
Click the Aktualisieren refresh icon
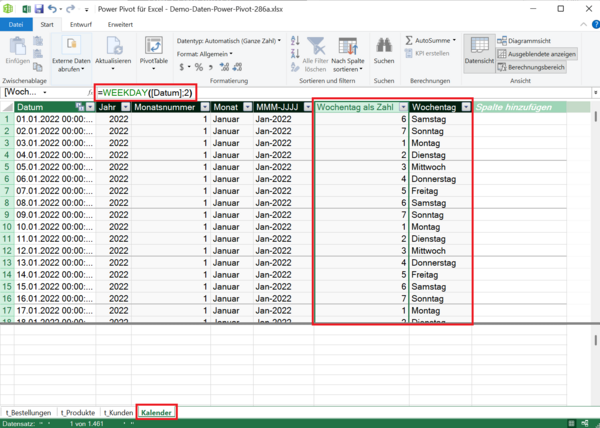(x=116, y=46)
